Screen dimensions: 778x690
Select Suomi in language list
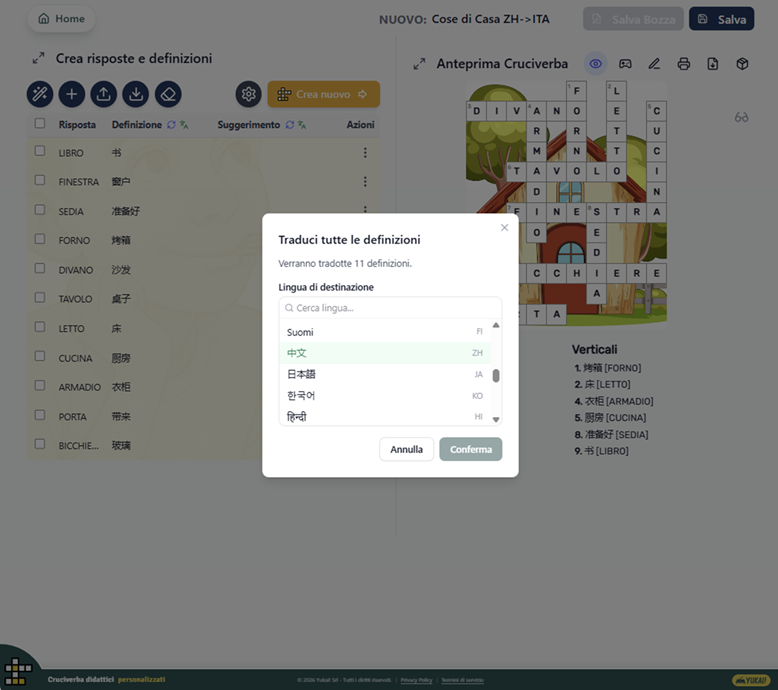[385, 332]
